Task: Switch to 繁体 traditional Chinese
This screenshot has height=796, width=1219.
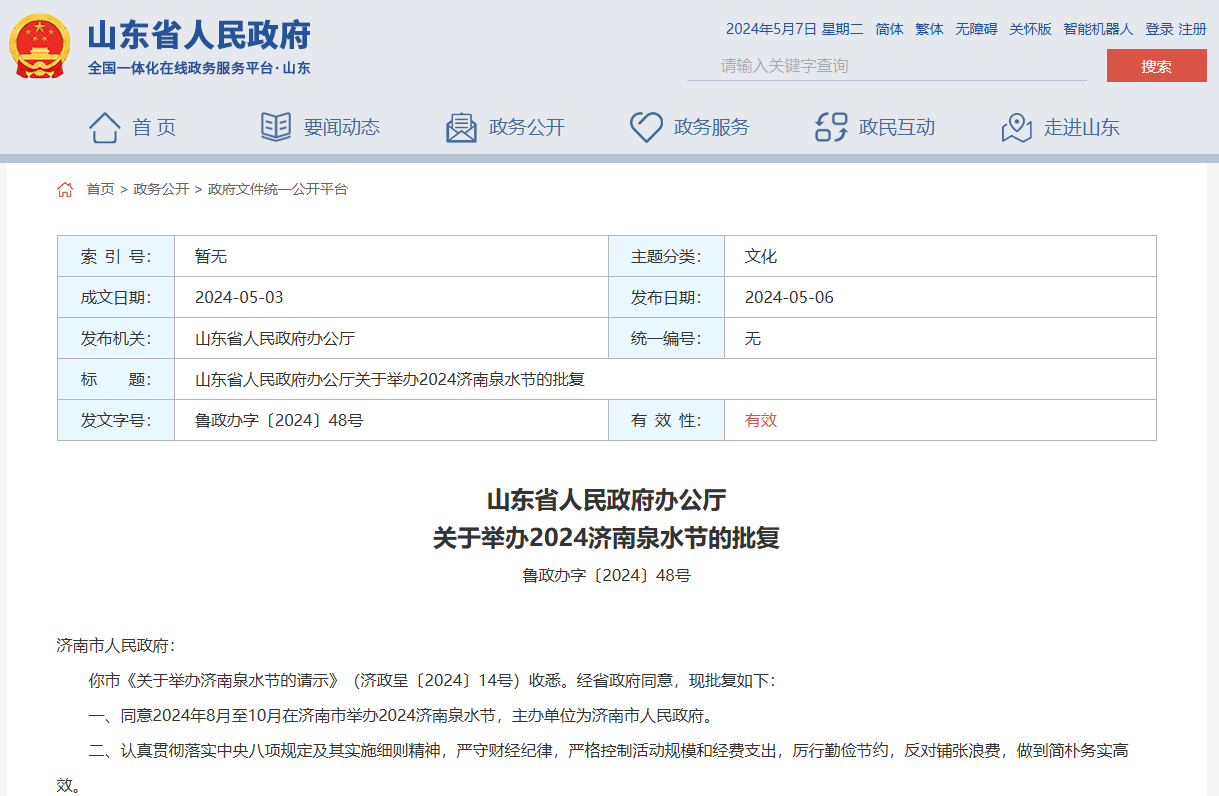Action: (929, 29)
